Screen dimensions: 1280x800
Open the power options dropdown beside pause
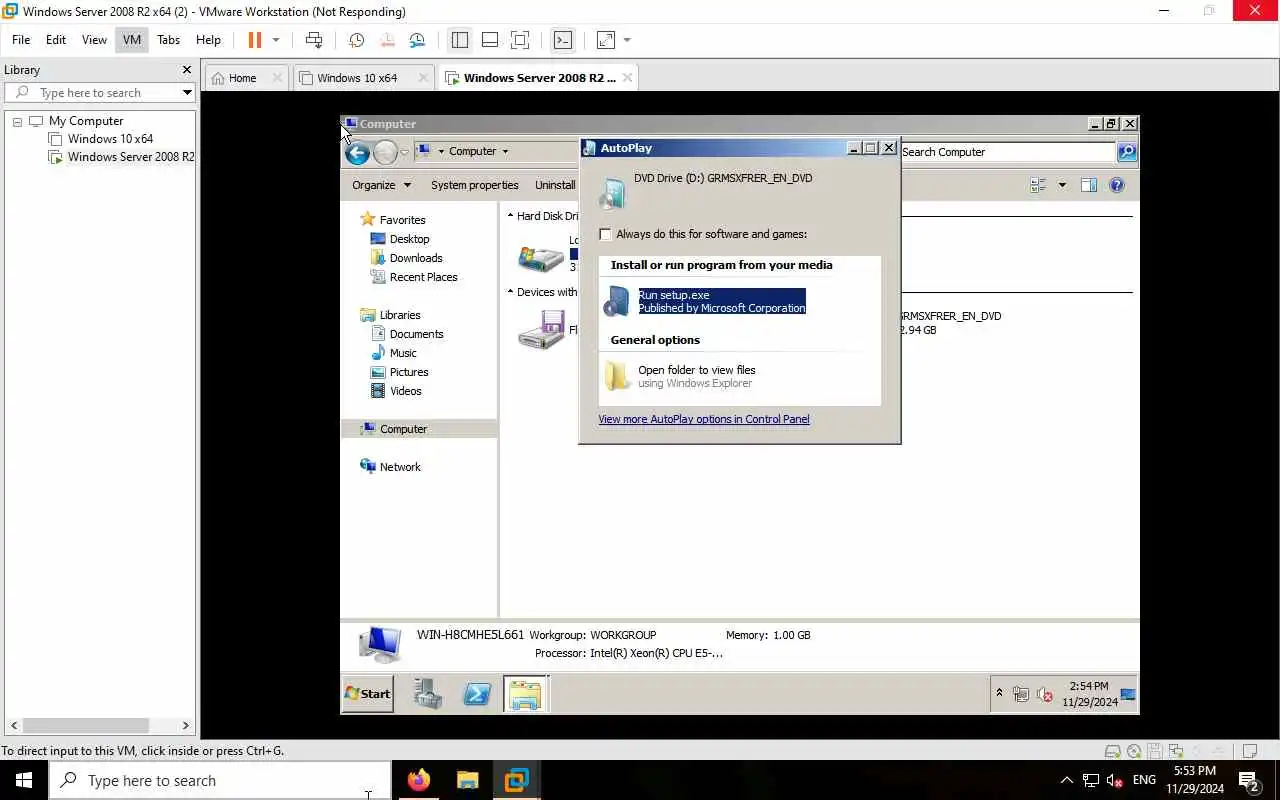click(276, 40)
